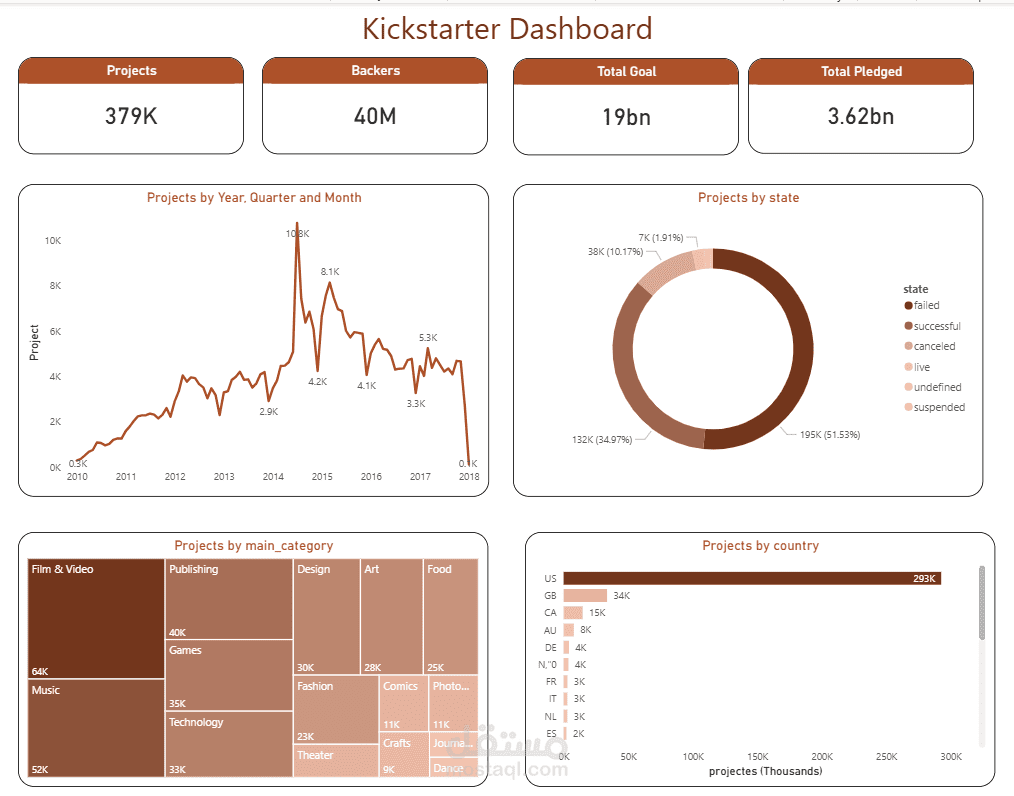Click the 2014 x-axis label
The width and height of the screenshot is (1014, 796).
point(273,477)
